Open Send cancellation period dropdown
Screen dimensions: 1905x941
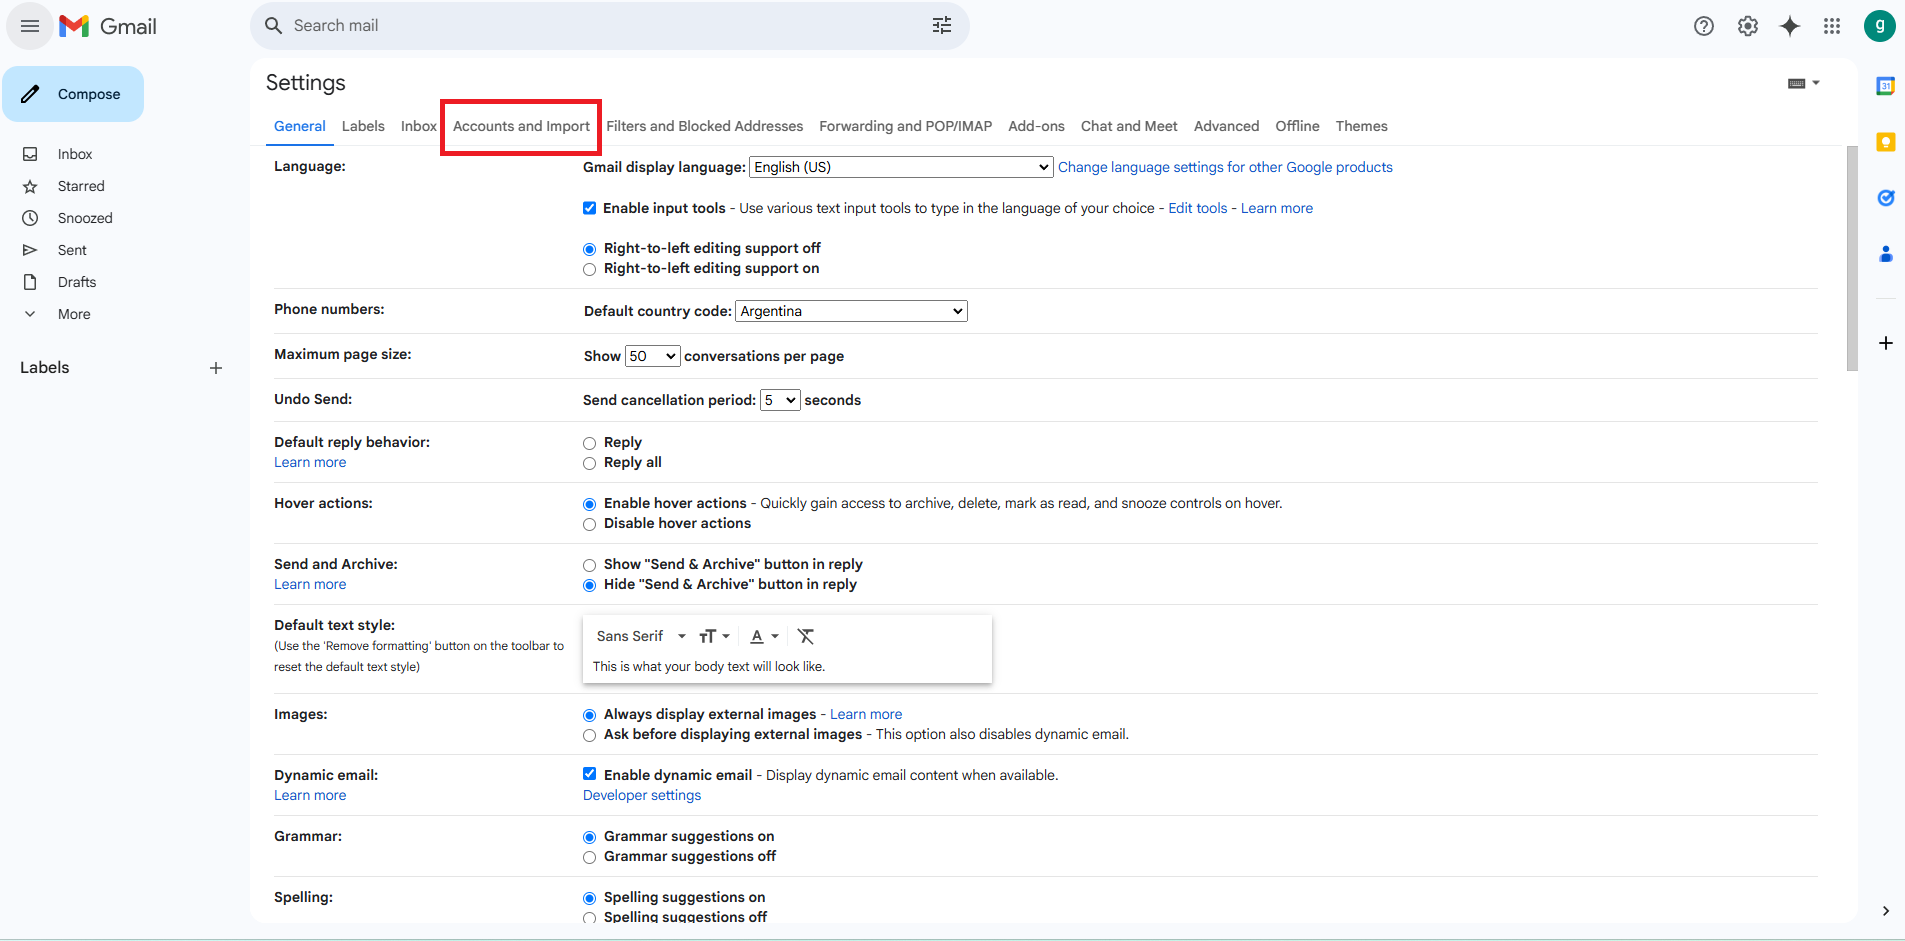tap(780, 400)
